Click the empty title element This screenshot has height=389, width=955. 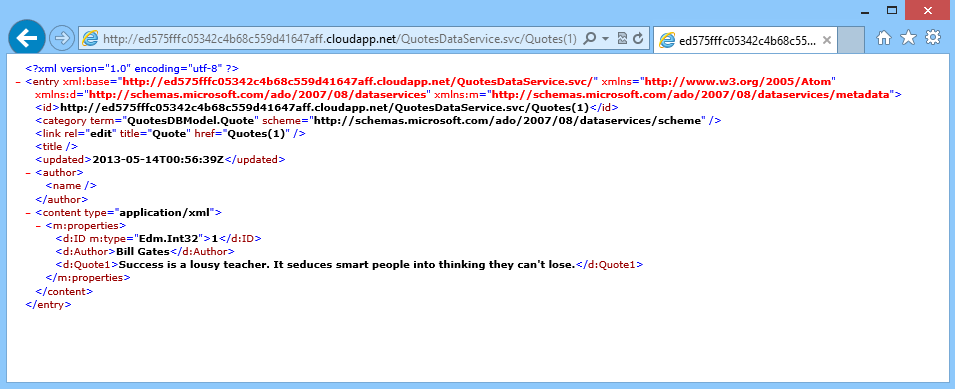point(57,147)
